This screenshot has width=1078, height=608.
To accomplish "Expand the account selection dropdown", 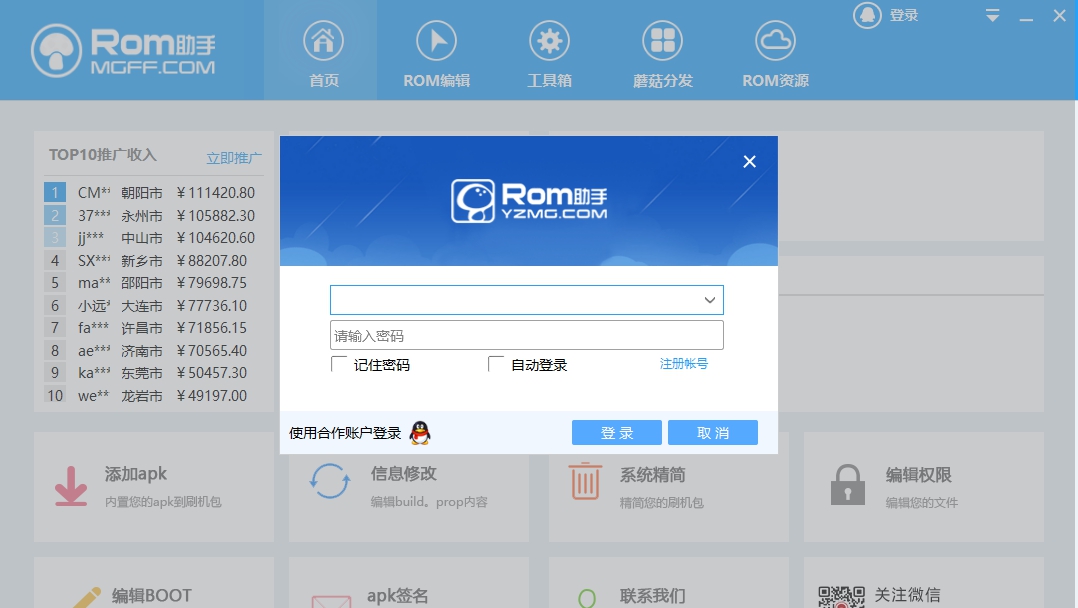I will [711, 299].
